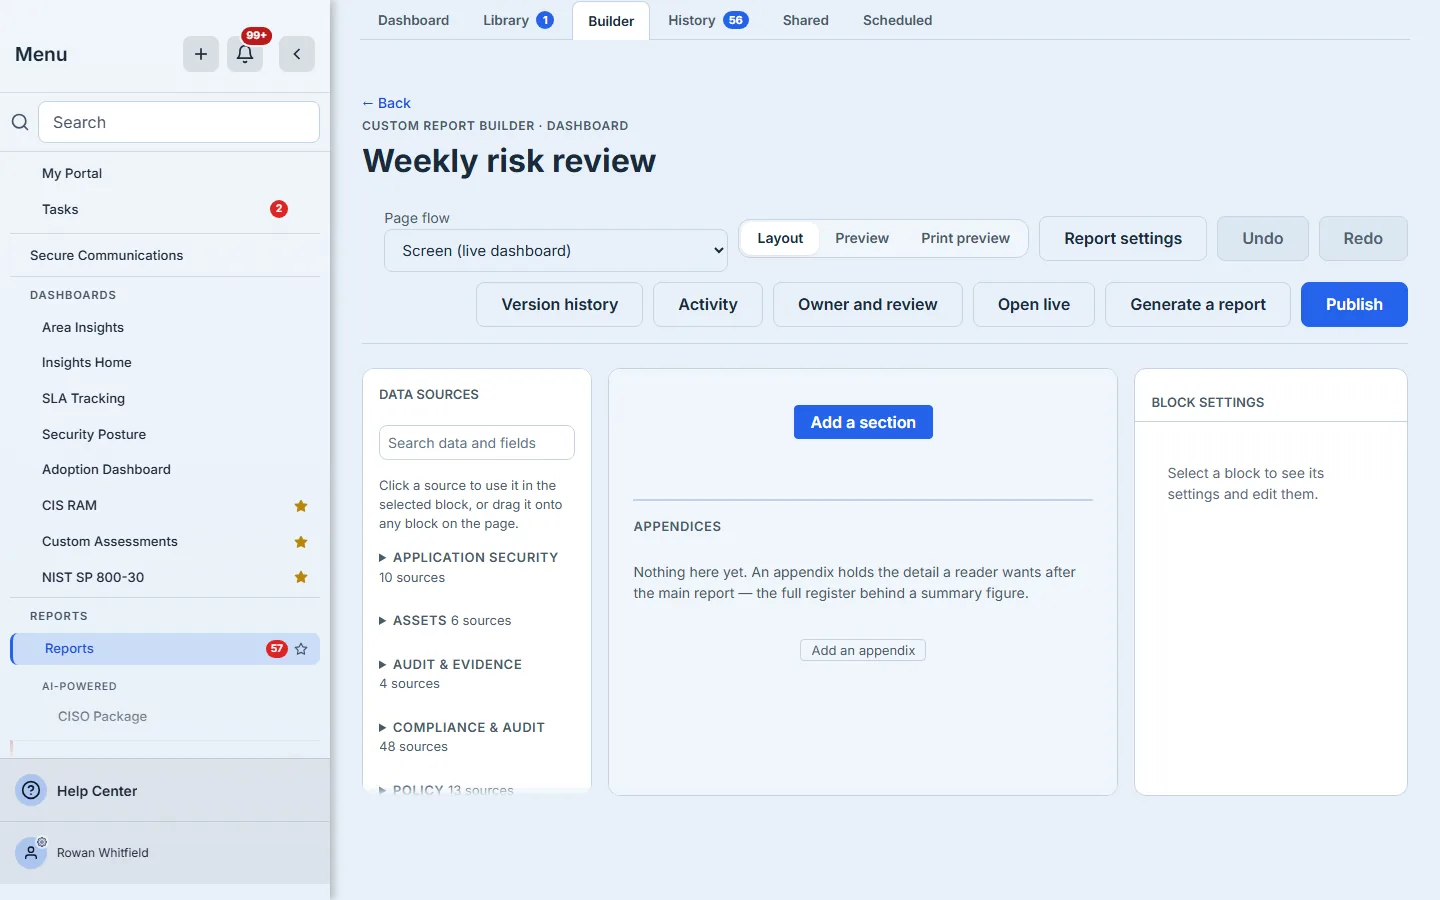
Task: Open Report settings
Action: point(1123,239)
